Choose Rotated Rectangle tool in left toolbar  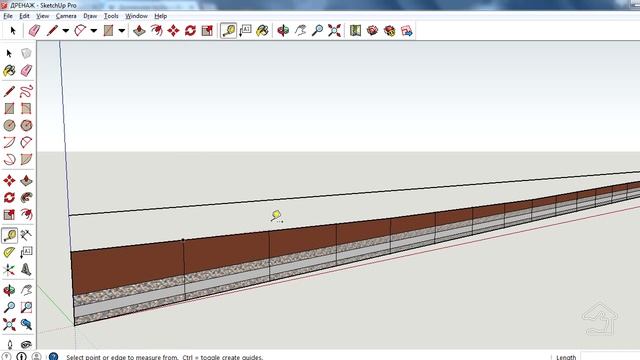(x=26, y=108)
